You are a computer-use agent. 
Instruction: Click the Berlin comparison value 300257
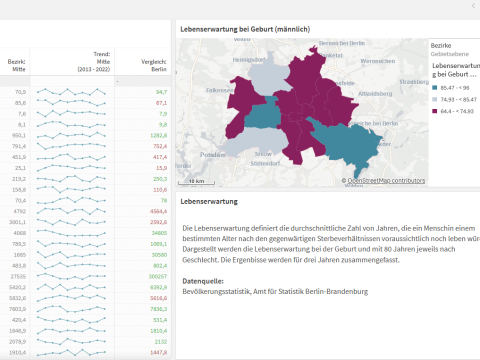pos(158,276)
